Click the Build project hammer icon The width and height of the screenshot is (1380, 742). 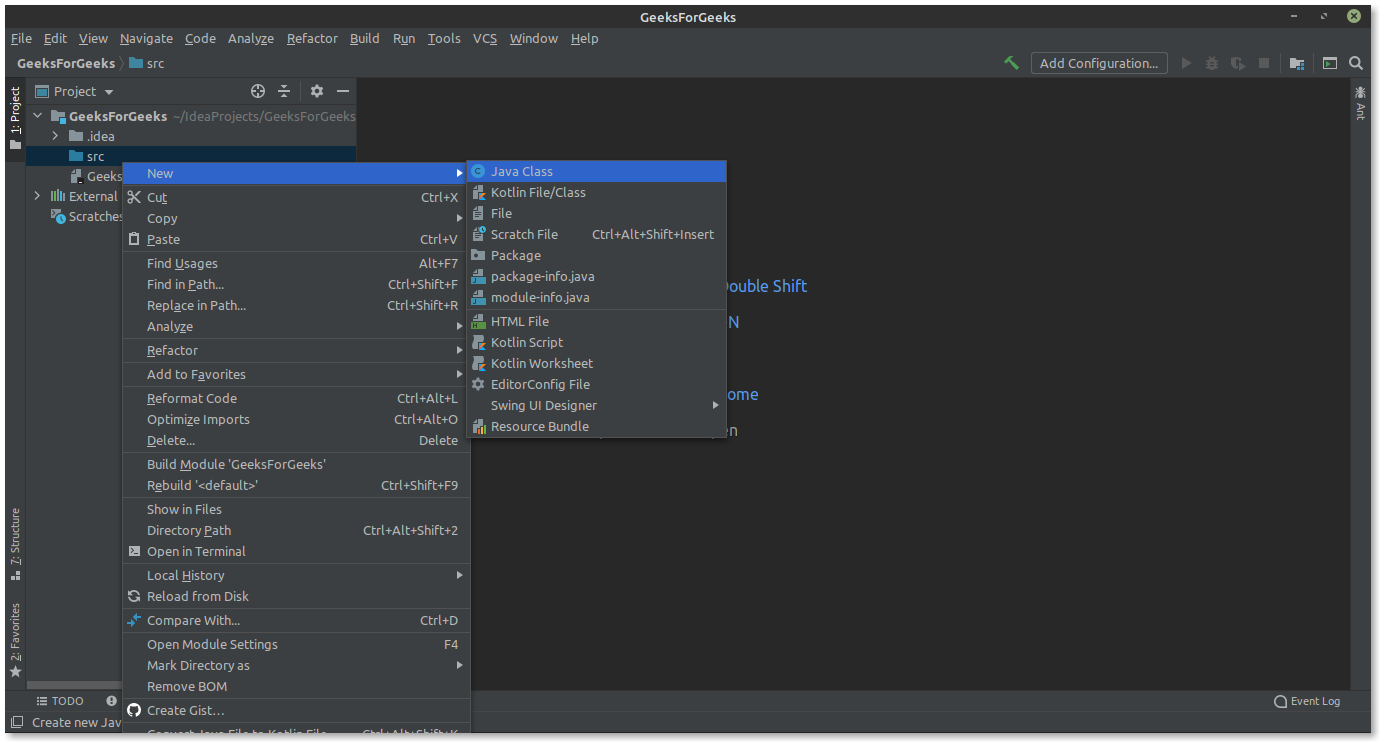(1012, 63)
